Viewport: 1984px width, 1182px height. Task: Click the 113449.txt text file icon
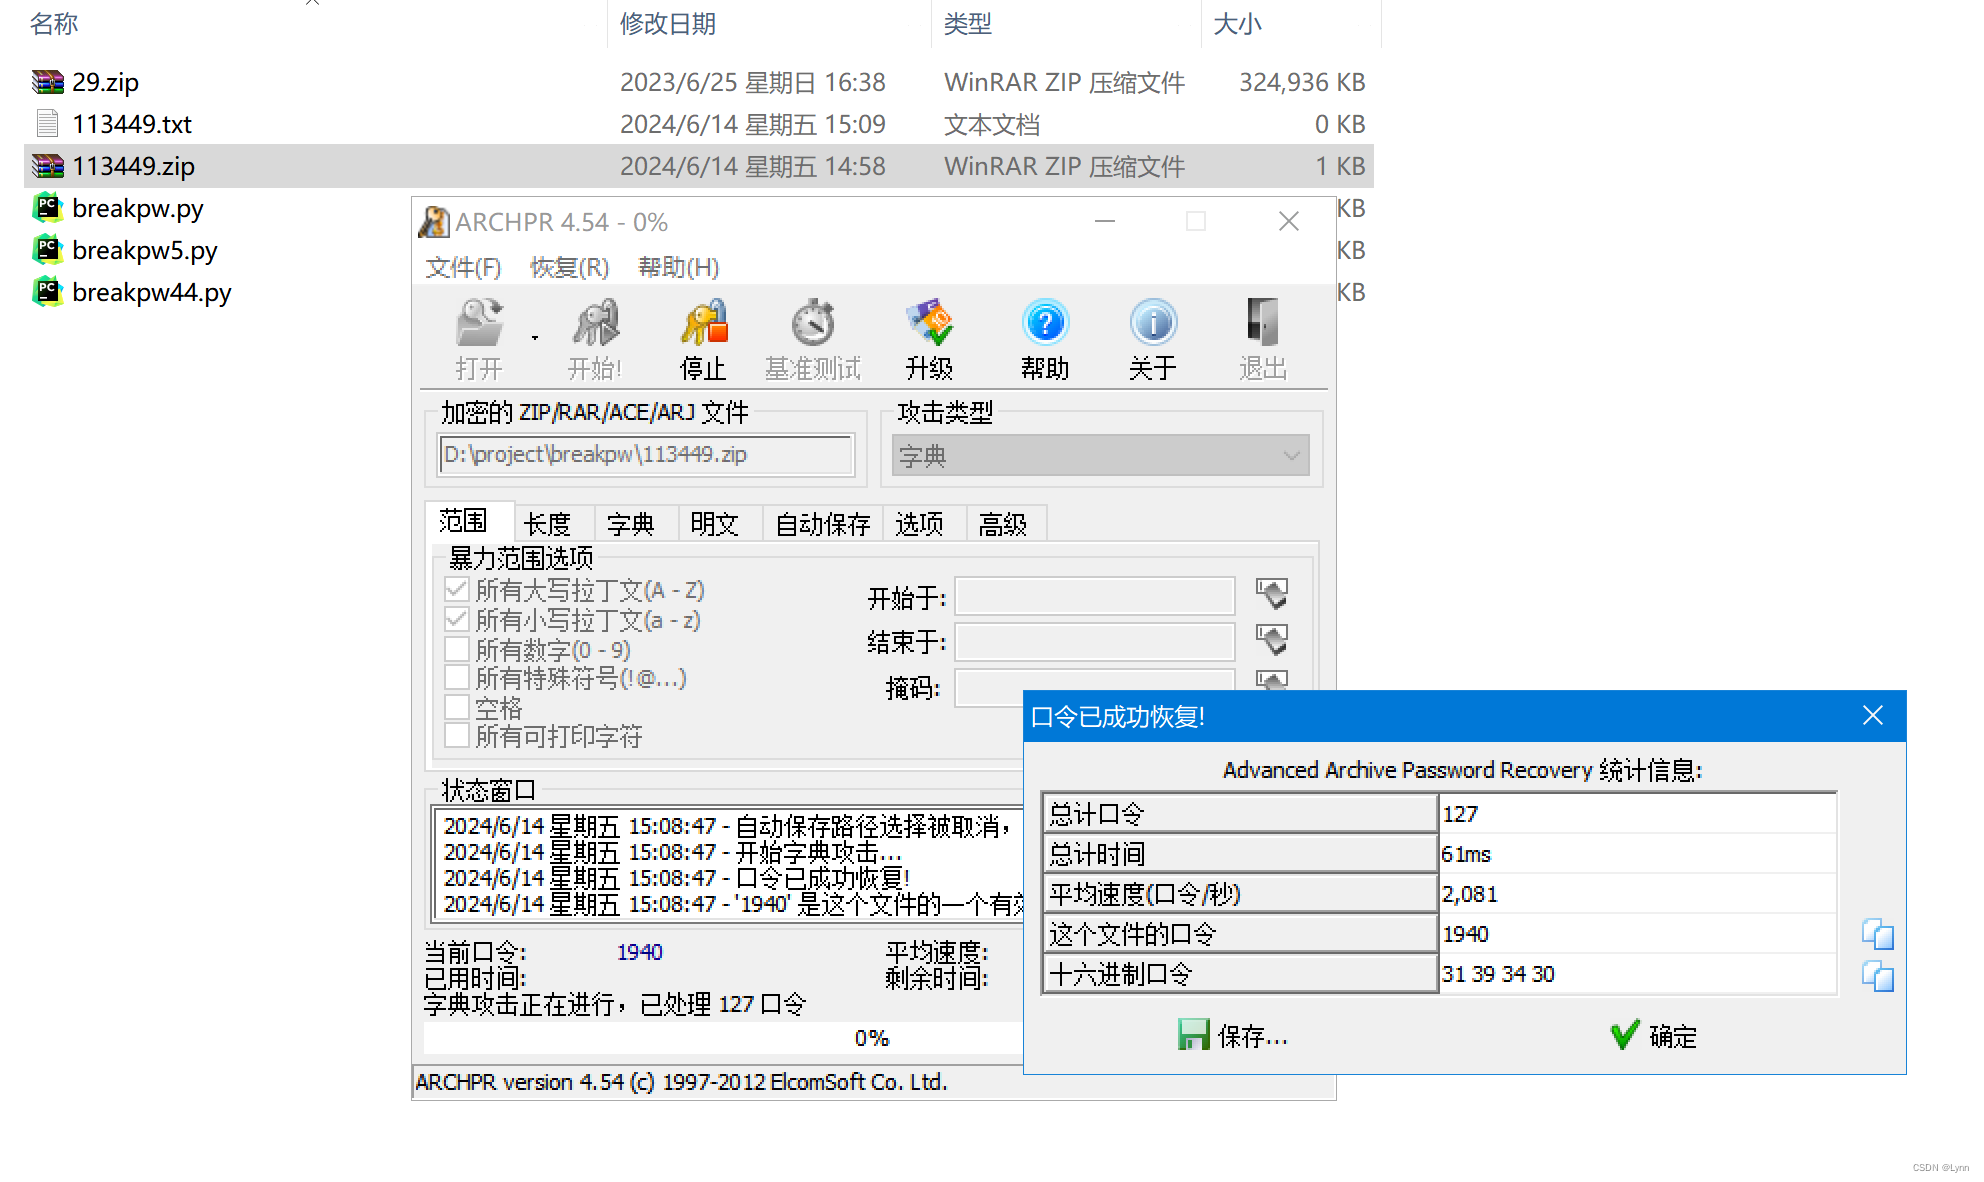click(47, 124)
